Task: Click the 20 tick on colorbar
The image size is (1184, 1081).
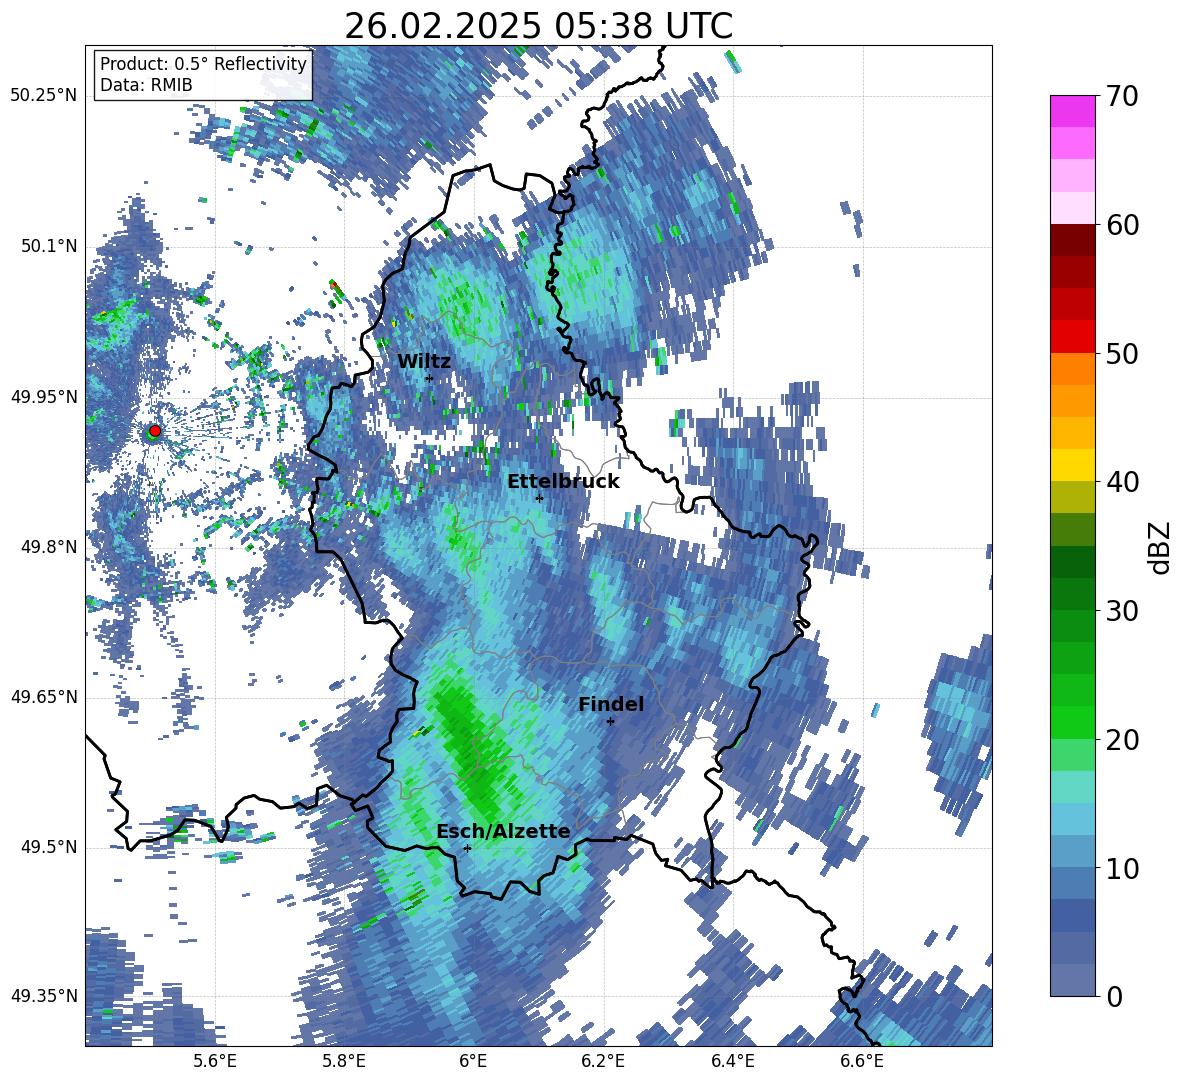Action: click(1122, 740)
